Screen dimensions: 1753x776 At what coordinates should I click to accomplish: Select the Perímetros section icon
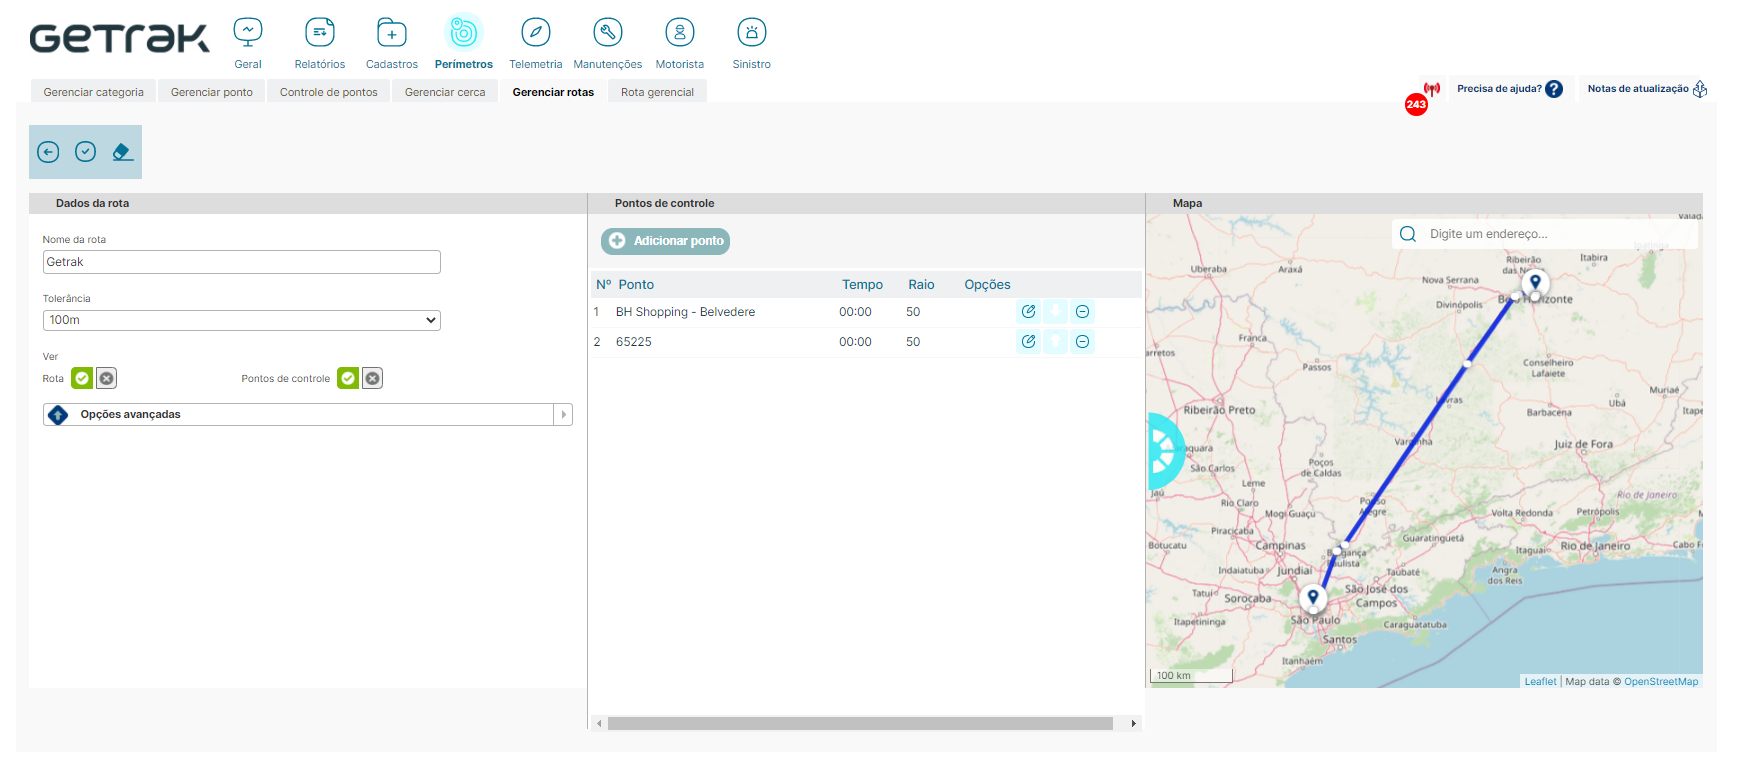[464, 32]
